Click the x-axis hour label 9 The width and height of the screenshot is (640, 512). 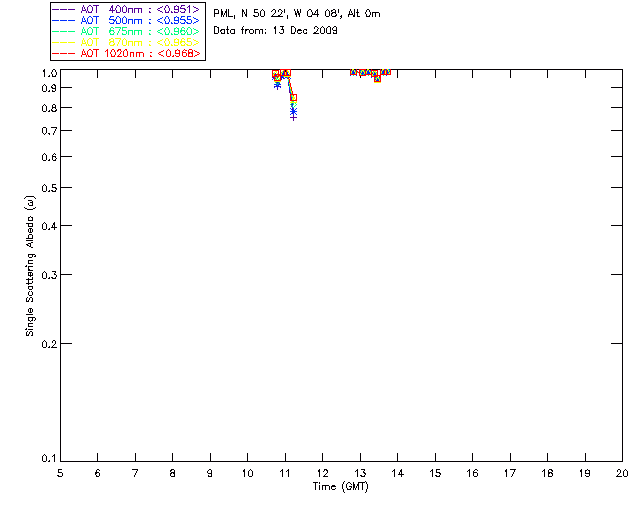pos(210,473)
